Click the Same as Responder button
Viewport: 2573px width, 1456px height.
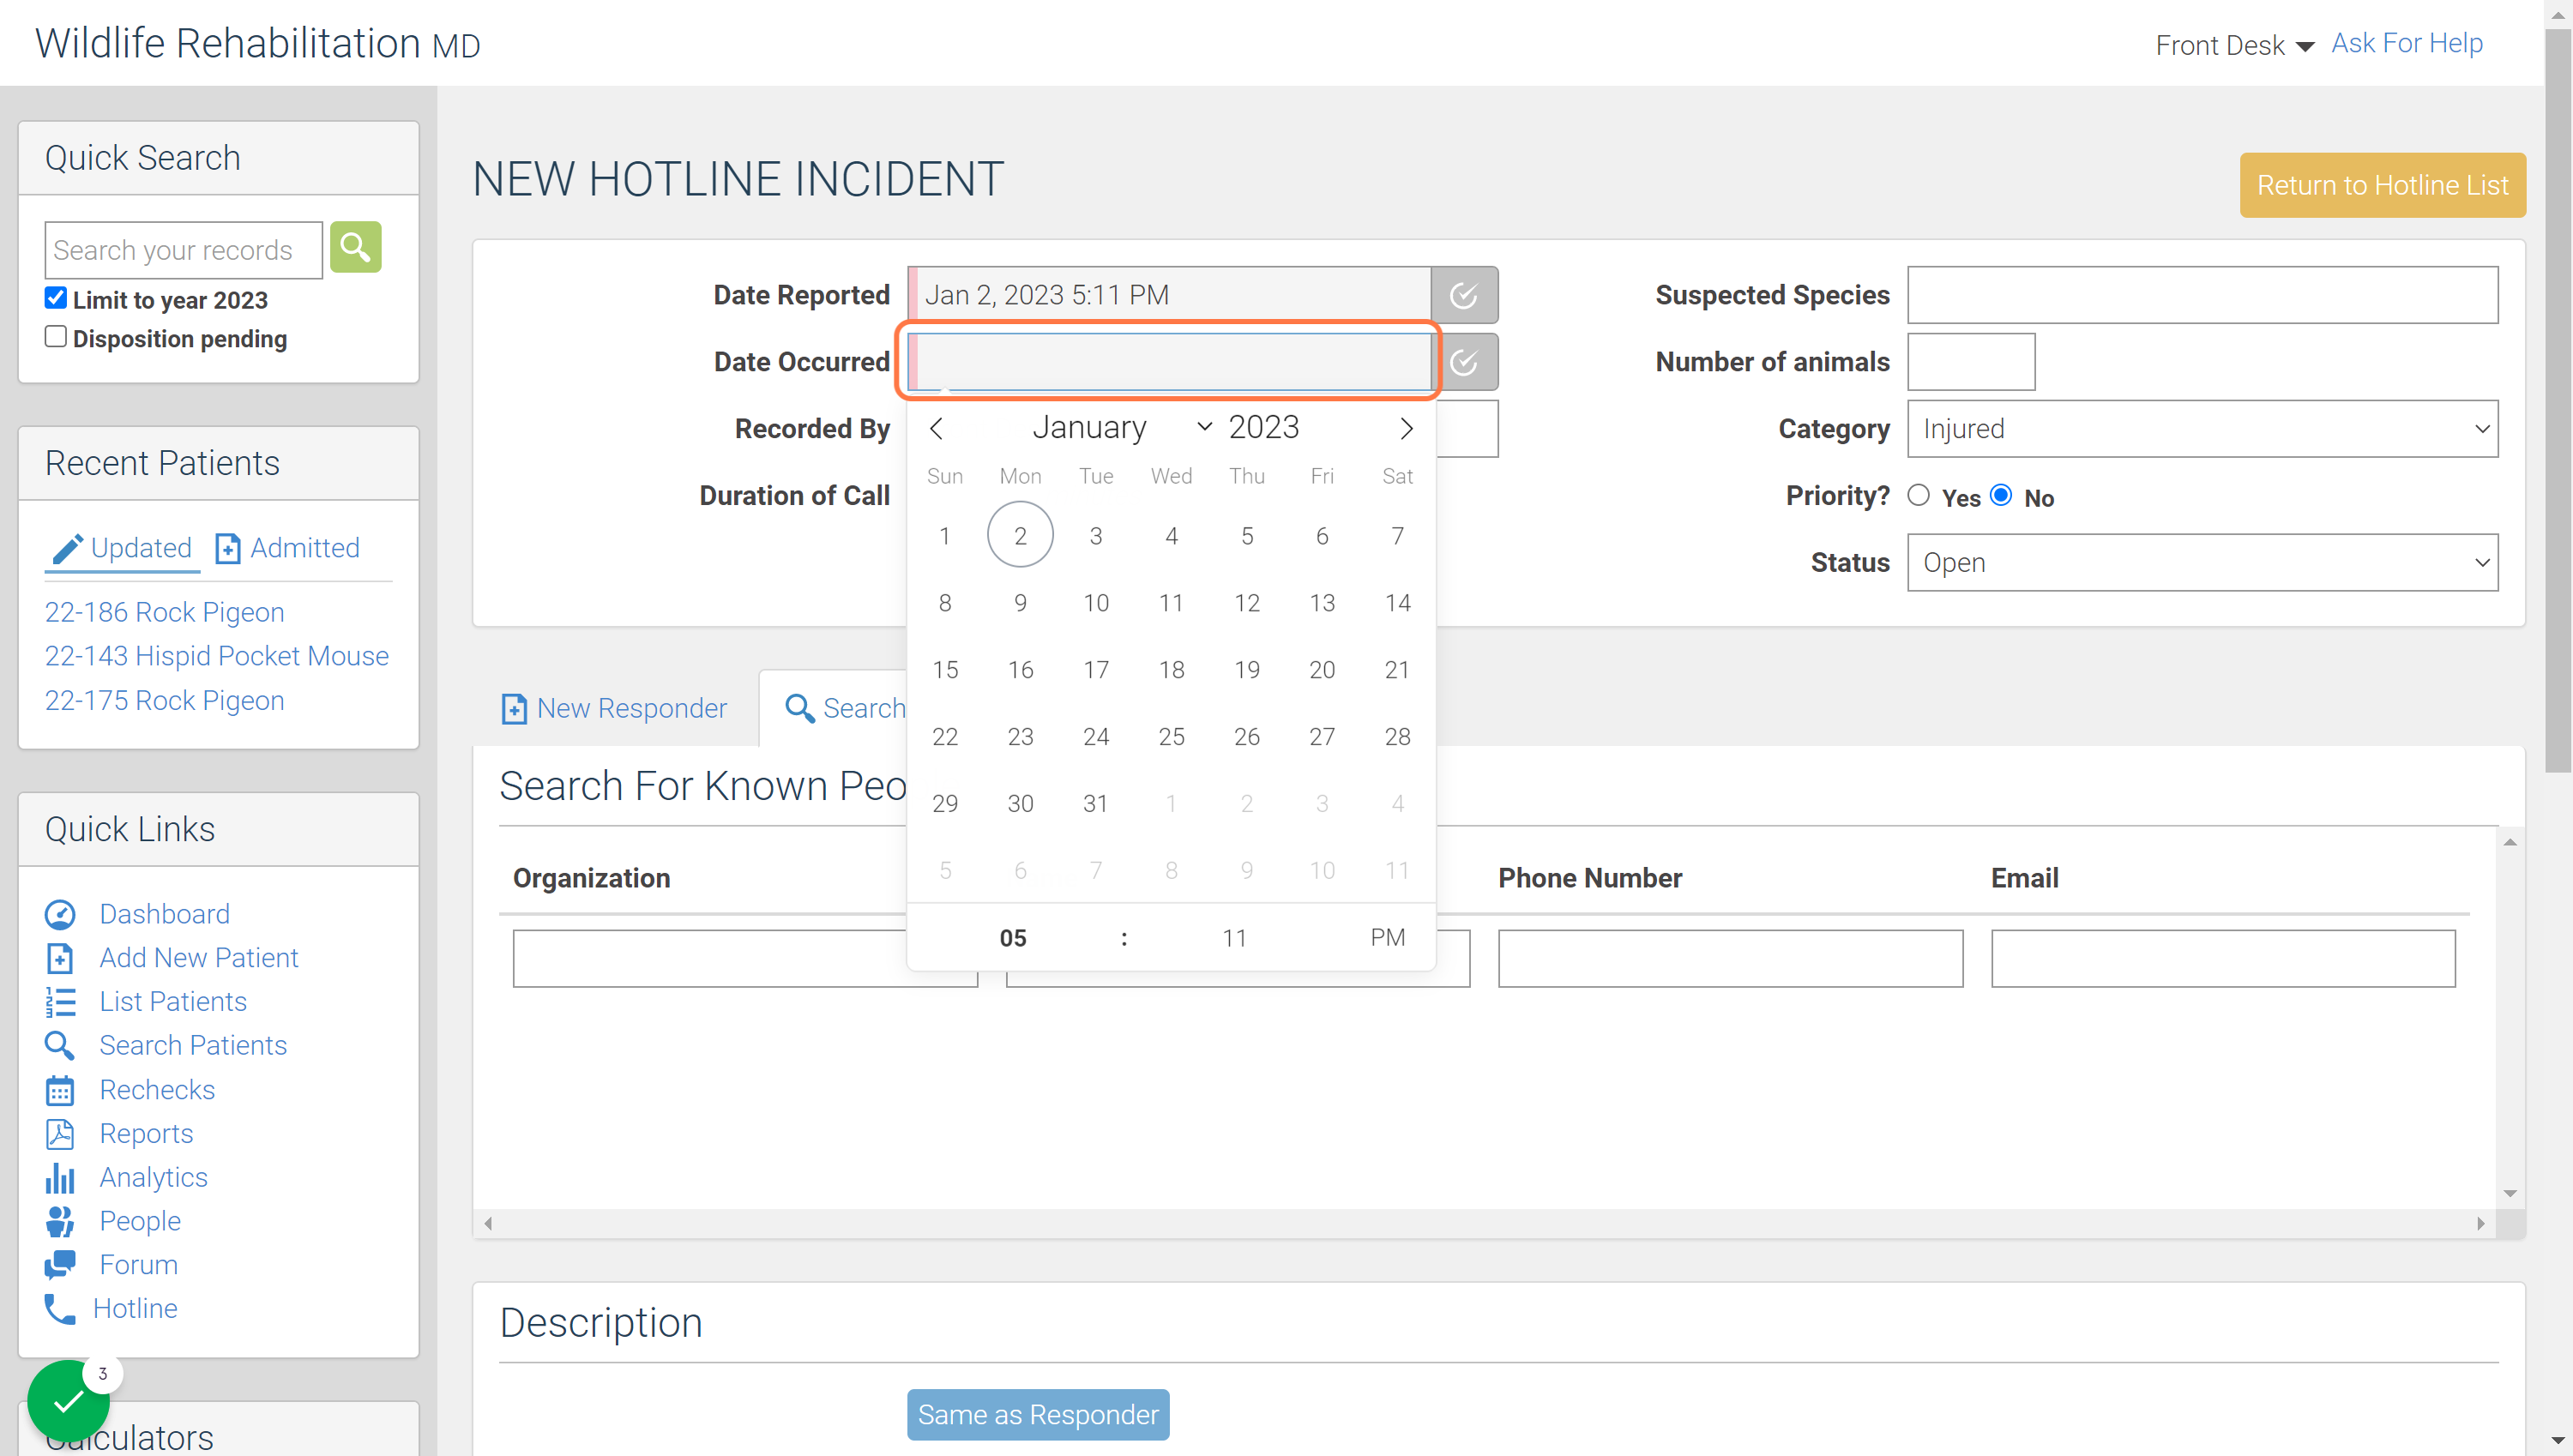click(x=1038, y=1414)
